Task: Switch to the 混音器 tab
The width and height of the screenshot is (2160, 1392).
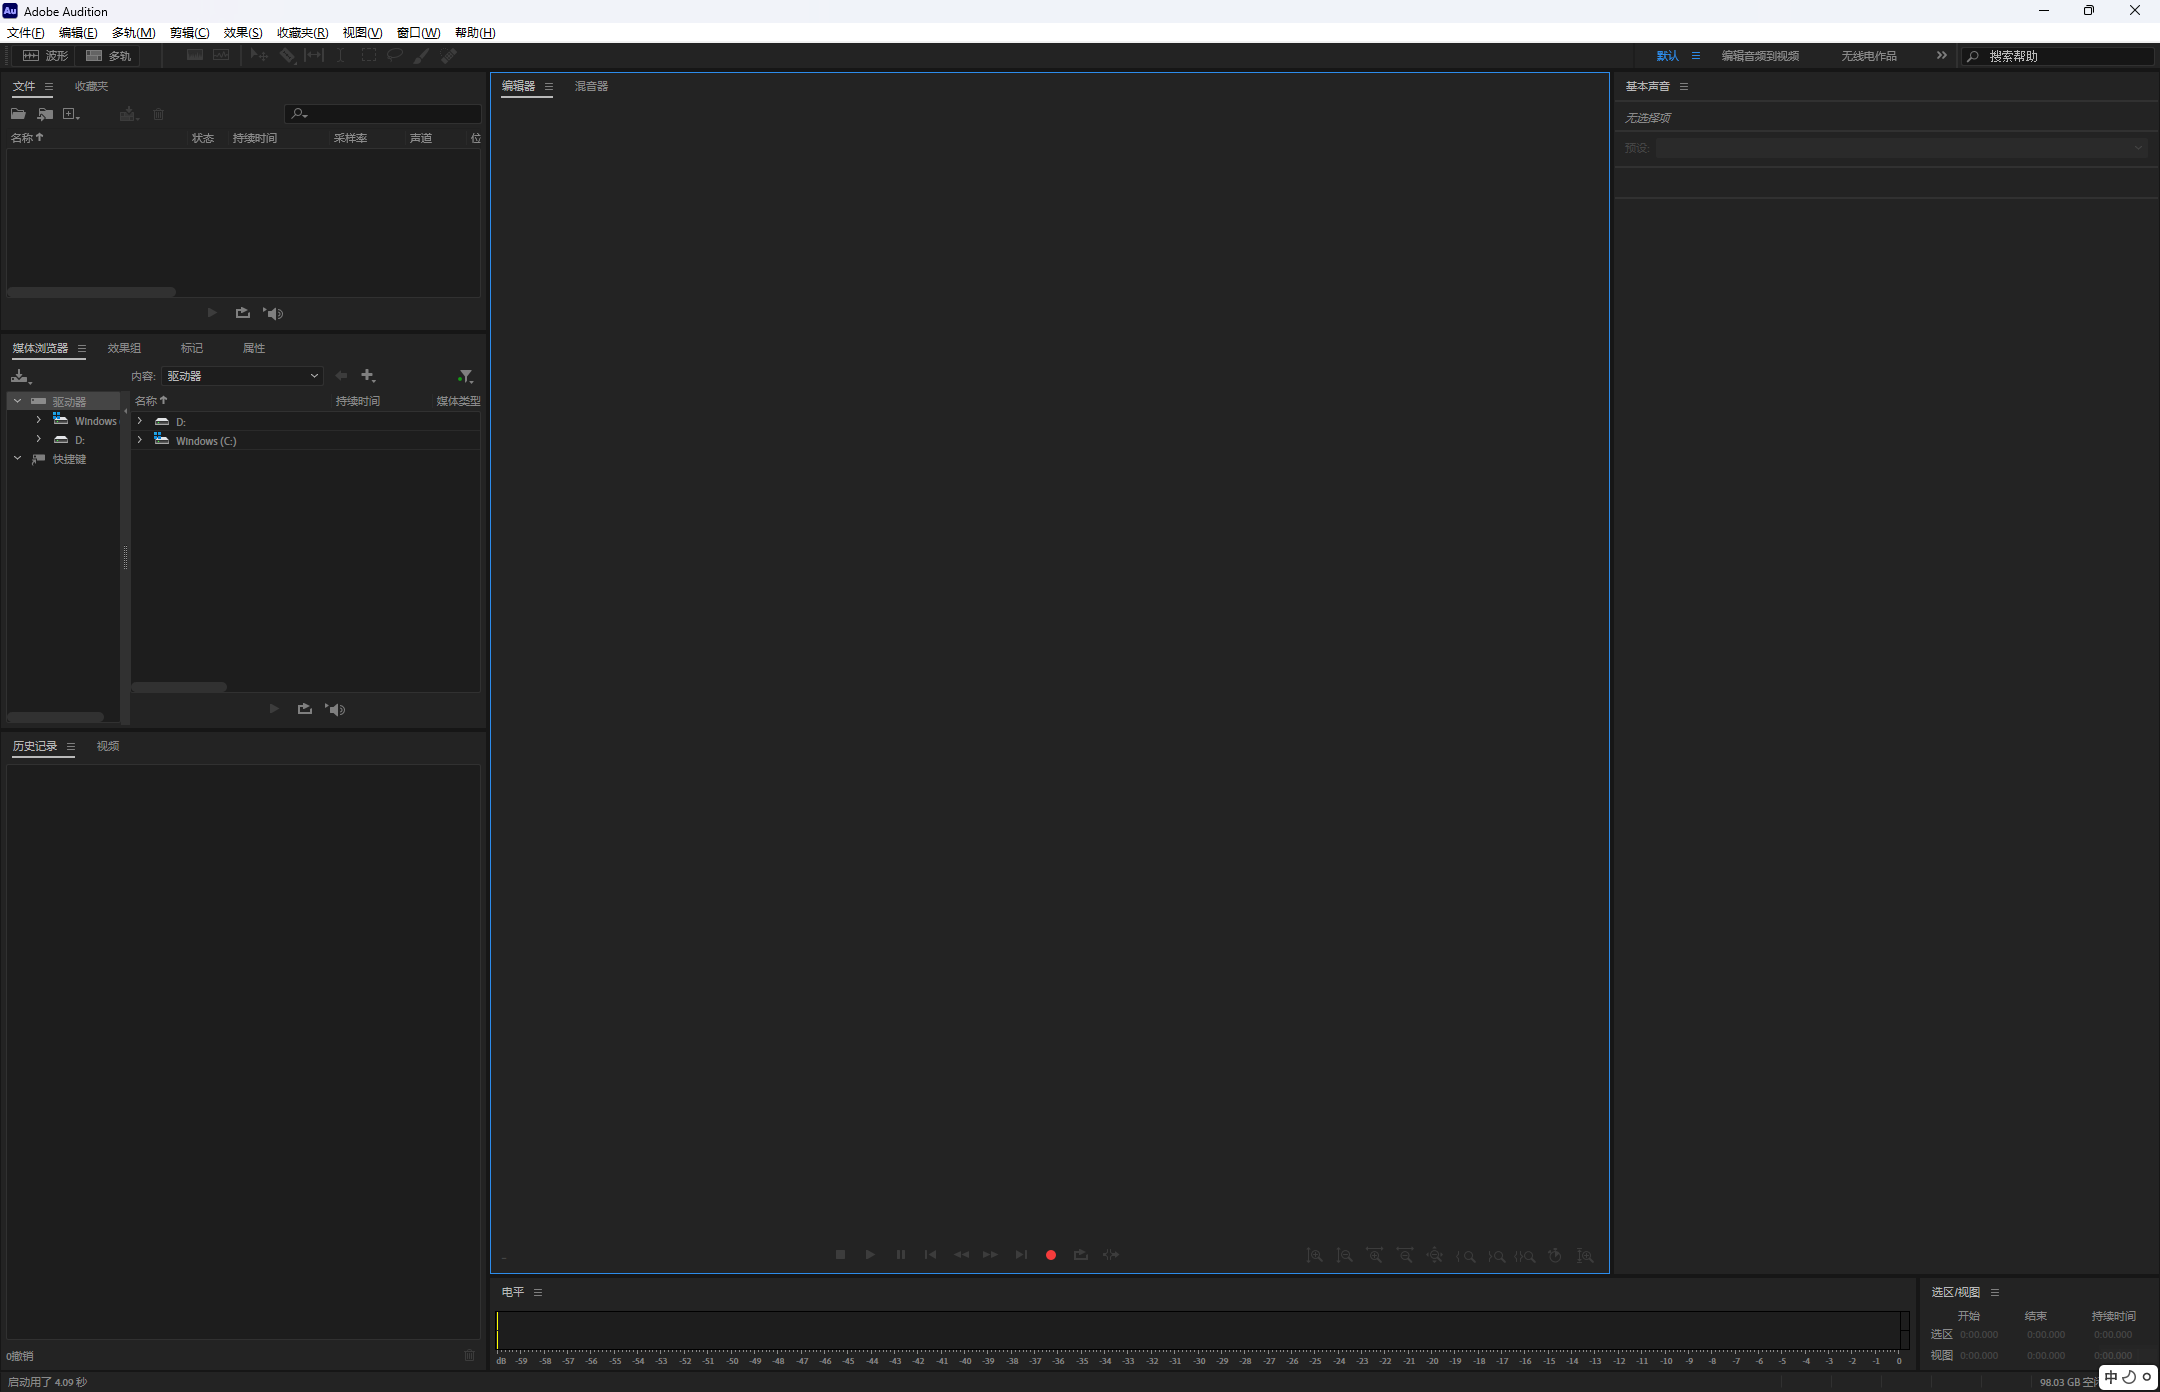Action: 591,86
